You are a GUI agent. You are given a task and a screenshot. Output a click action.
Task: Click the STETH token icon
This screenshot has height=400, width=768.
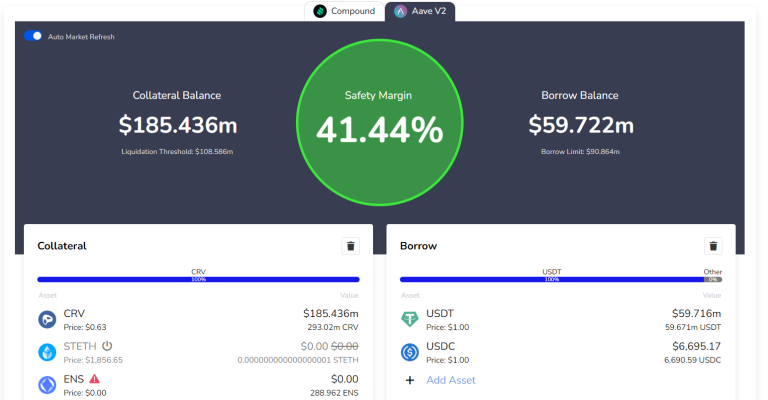coord(48,353)
